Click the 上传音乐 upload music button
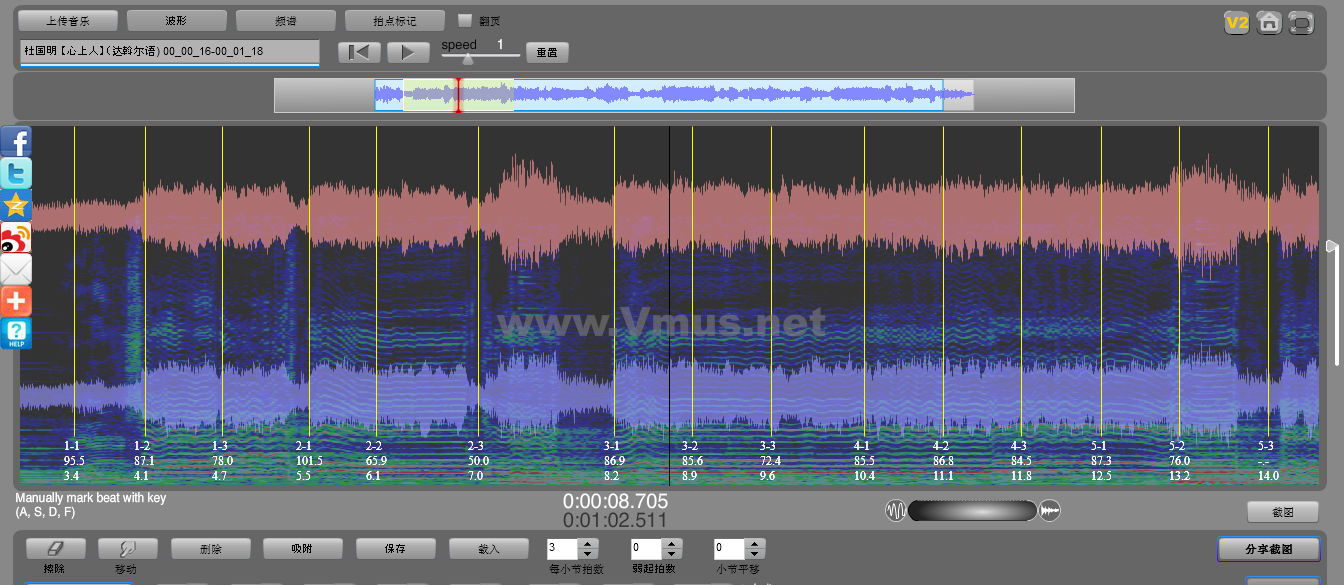This screenshot has height=585, width=1344. tap(67, 20)
